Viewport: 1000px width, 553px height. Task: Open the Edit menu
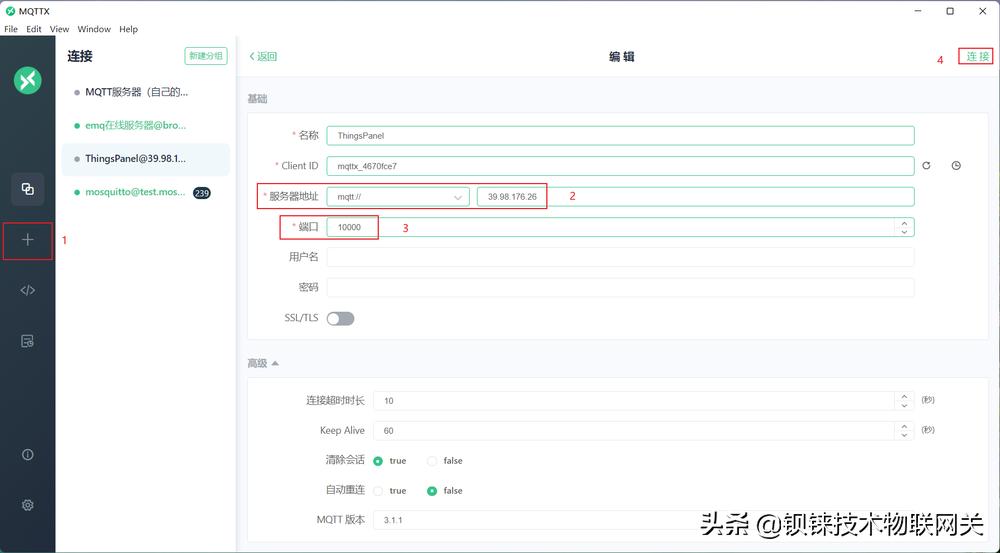click(x=34, y=29)
